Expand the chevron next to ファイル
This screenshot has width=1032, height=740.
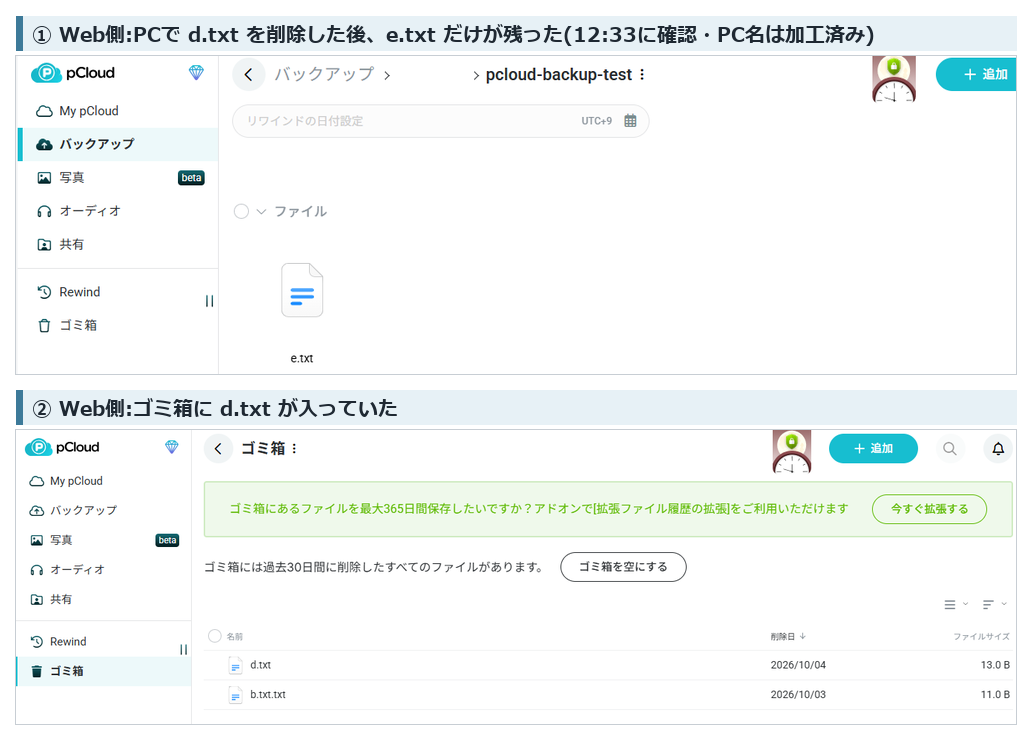click(x=261, y=211)
